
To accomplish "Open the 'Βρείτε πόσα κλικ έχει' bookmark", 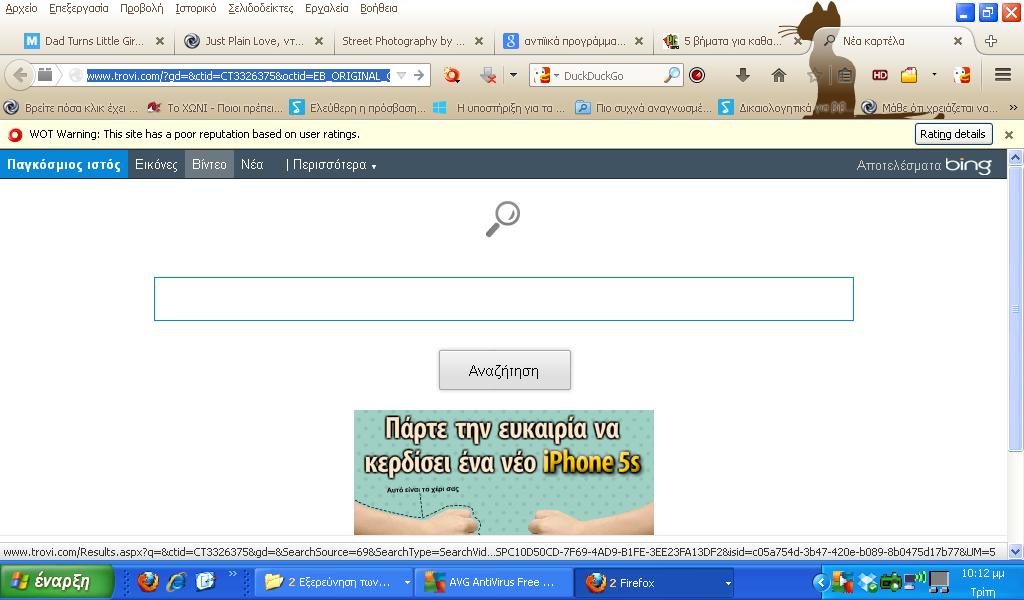I will (71, 107).
